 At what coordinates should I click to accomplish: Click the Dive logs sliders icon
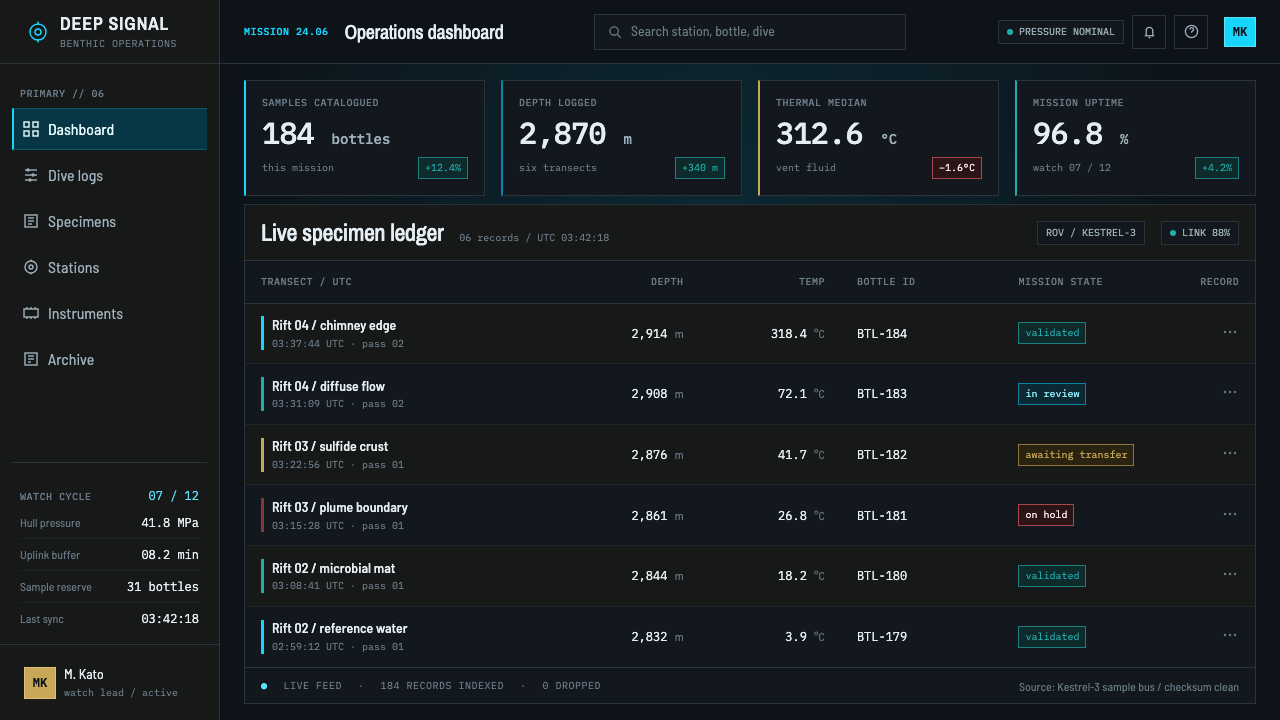(31, 175)
